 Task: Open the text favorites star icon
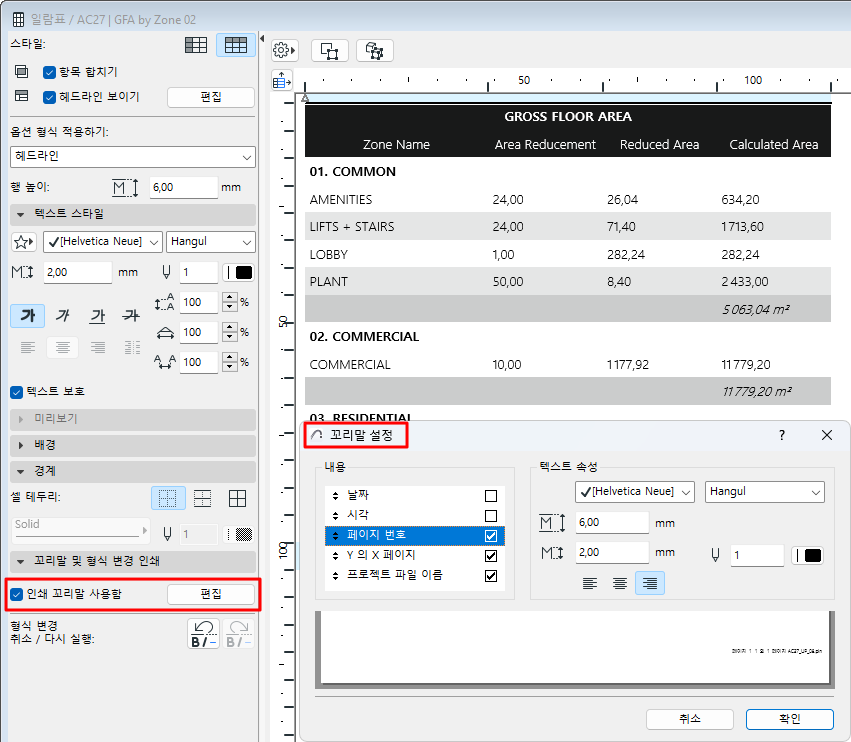tap(23, 242)
